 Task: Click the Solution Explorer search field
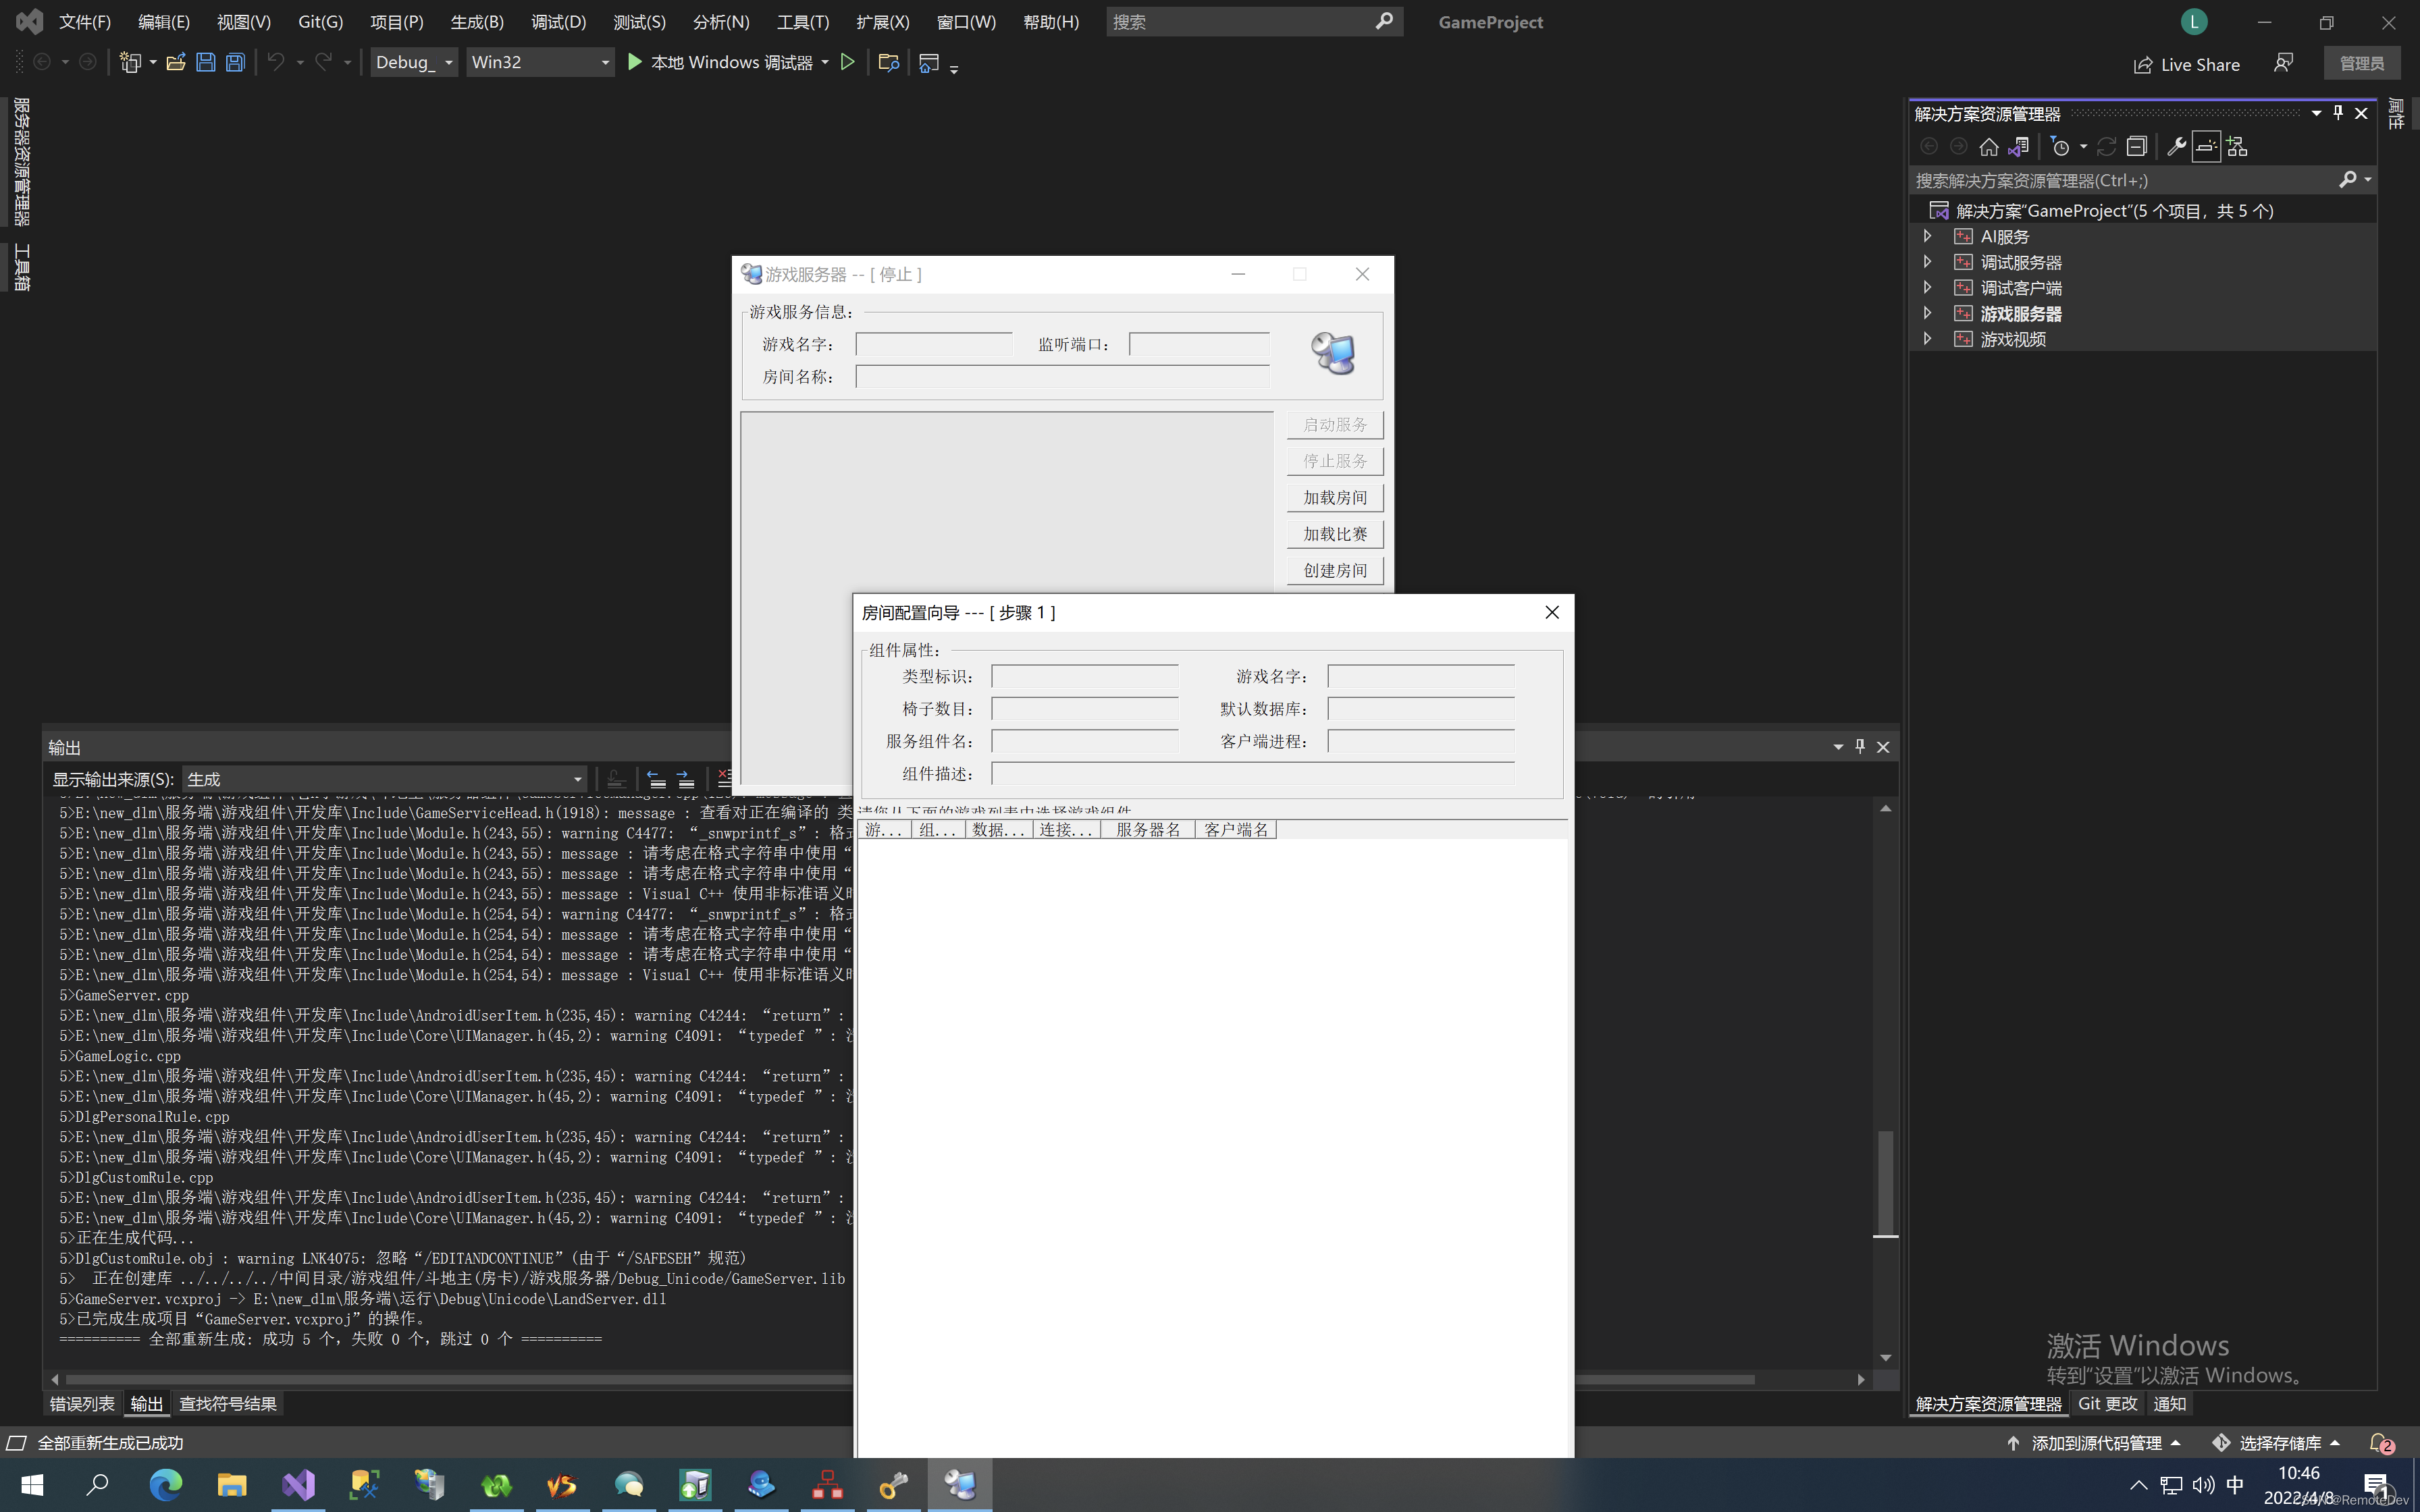(x=2125, y=180)
